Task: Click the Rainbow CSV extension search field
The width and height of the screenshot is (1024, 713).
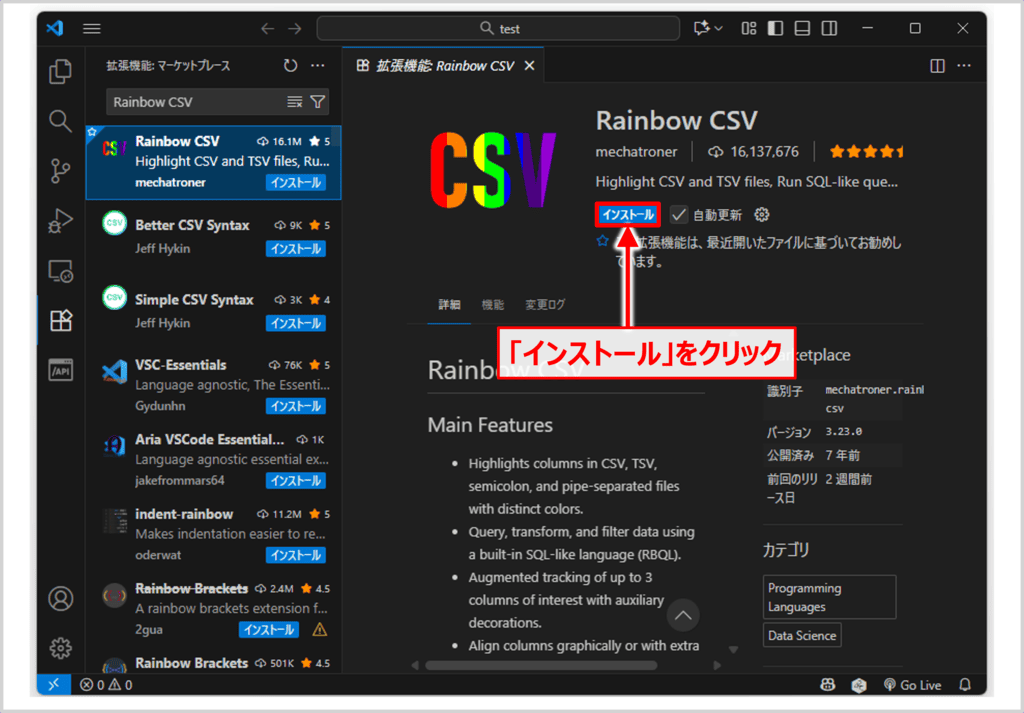Action: (196, 102)
